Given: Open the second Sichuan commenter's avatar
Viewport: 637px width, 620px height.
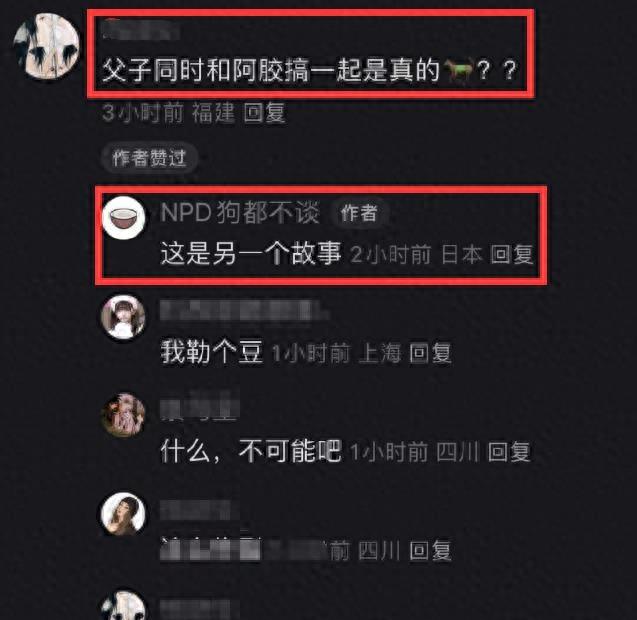Looking at the screenshot, I should click(x=123, y=514).
